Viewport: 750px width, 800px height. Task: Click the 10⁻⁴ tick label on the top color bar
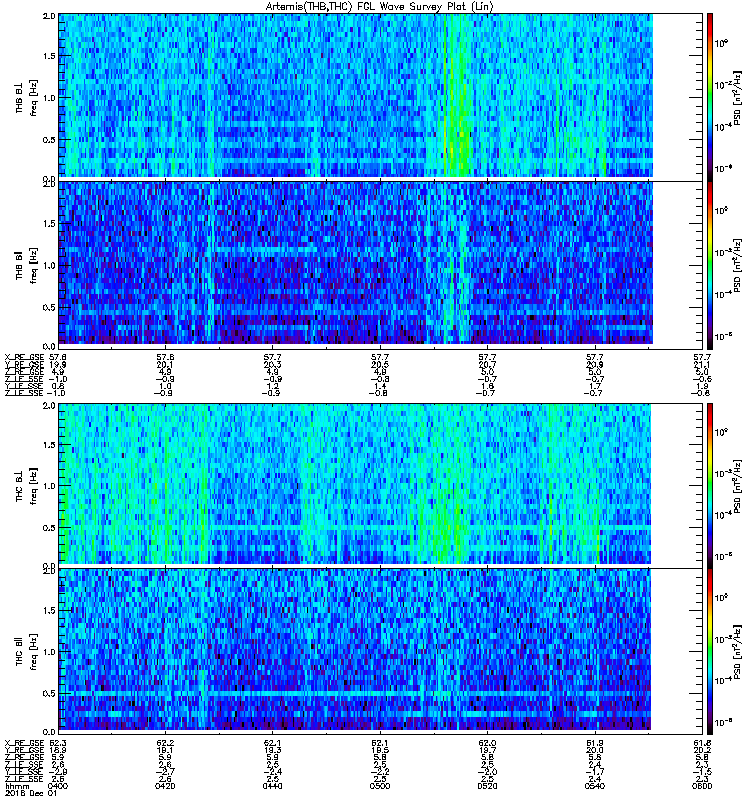pyautogui.click(x=722, y=126)
